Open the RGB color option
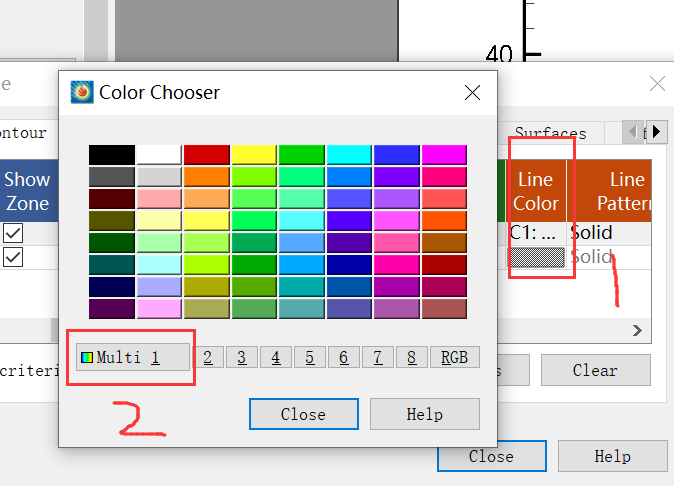 (x=454, y=357)
